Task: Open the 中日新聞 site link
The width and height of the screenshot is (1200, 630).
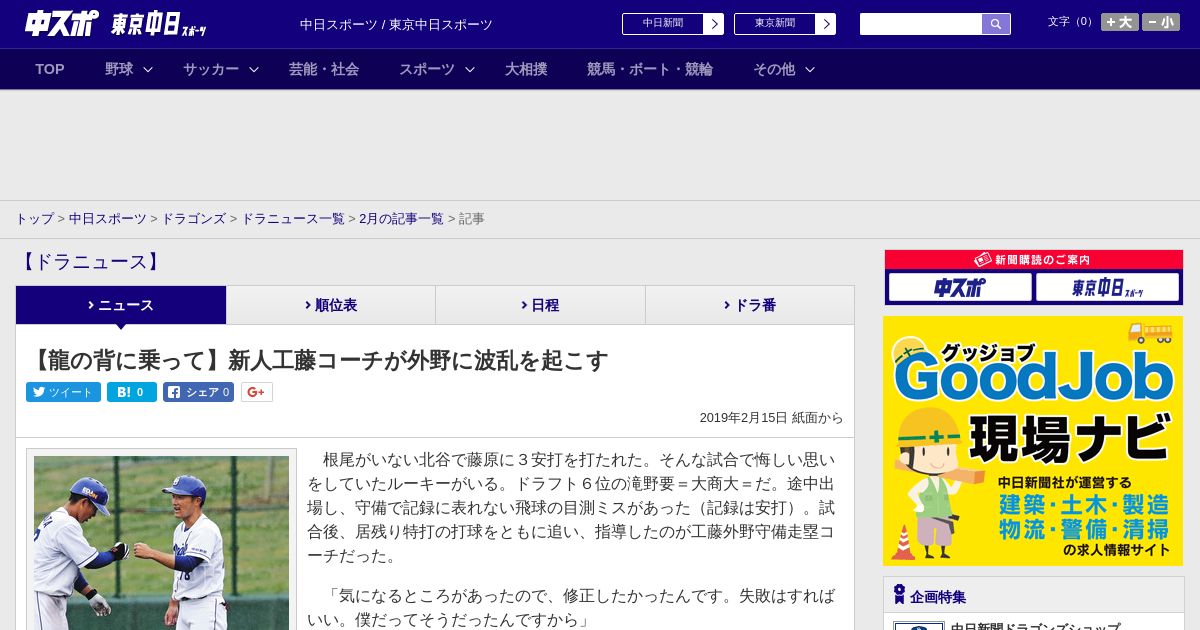Action: 672,24
